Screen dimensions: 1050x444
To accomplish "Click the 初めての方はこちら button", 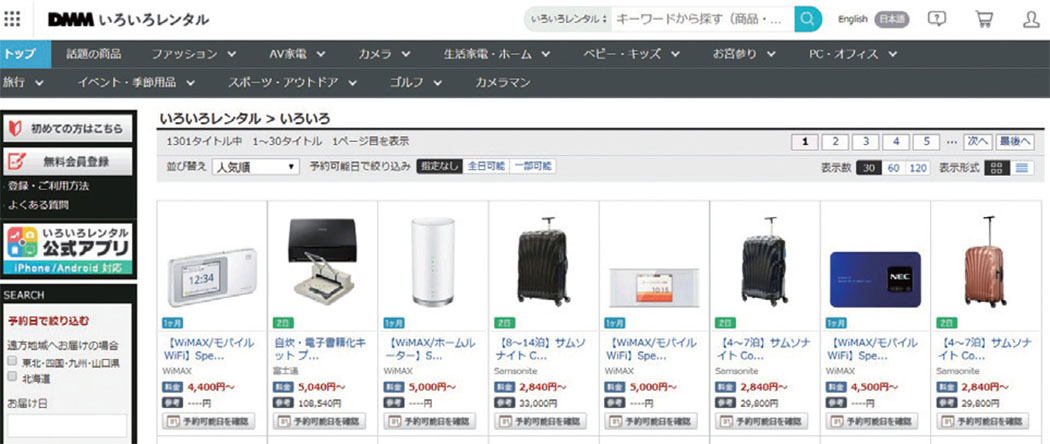I will 68,129.
